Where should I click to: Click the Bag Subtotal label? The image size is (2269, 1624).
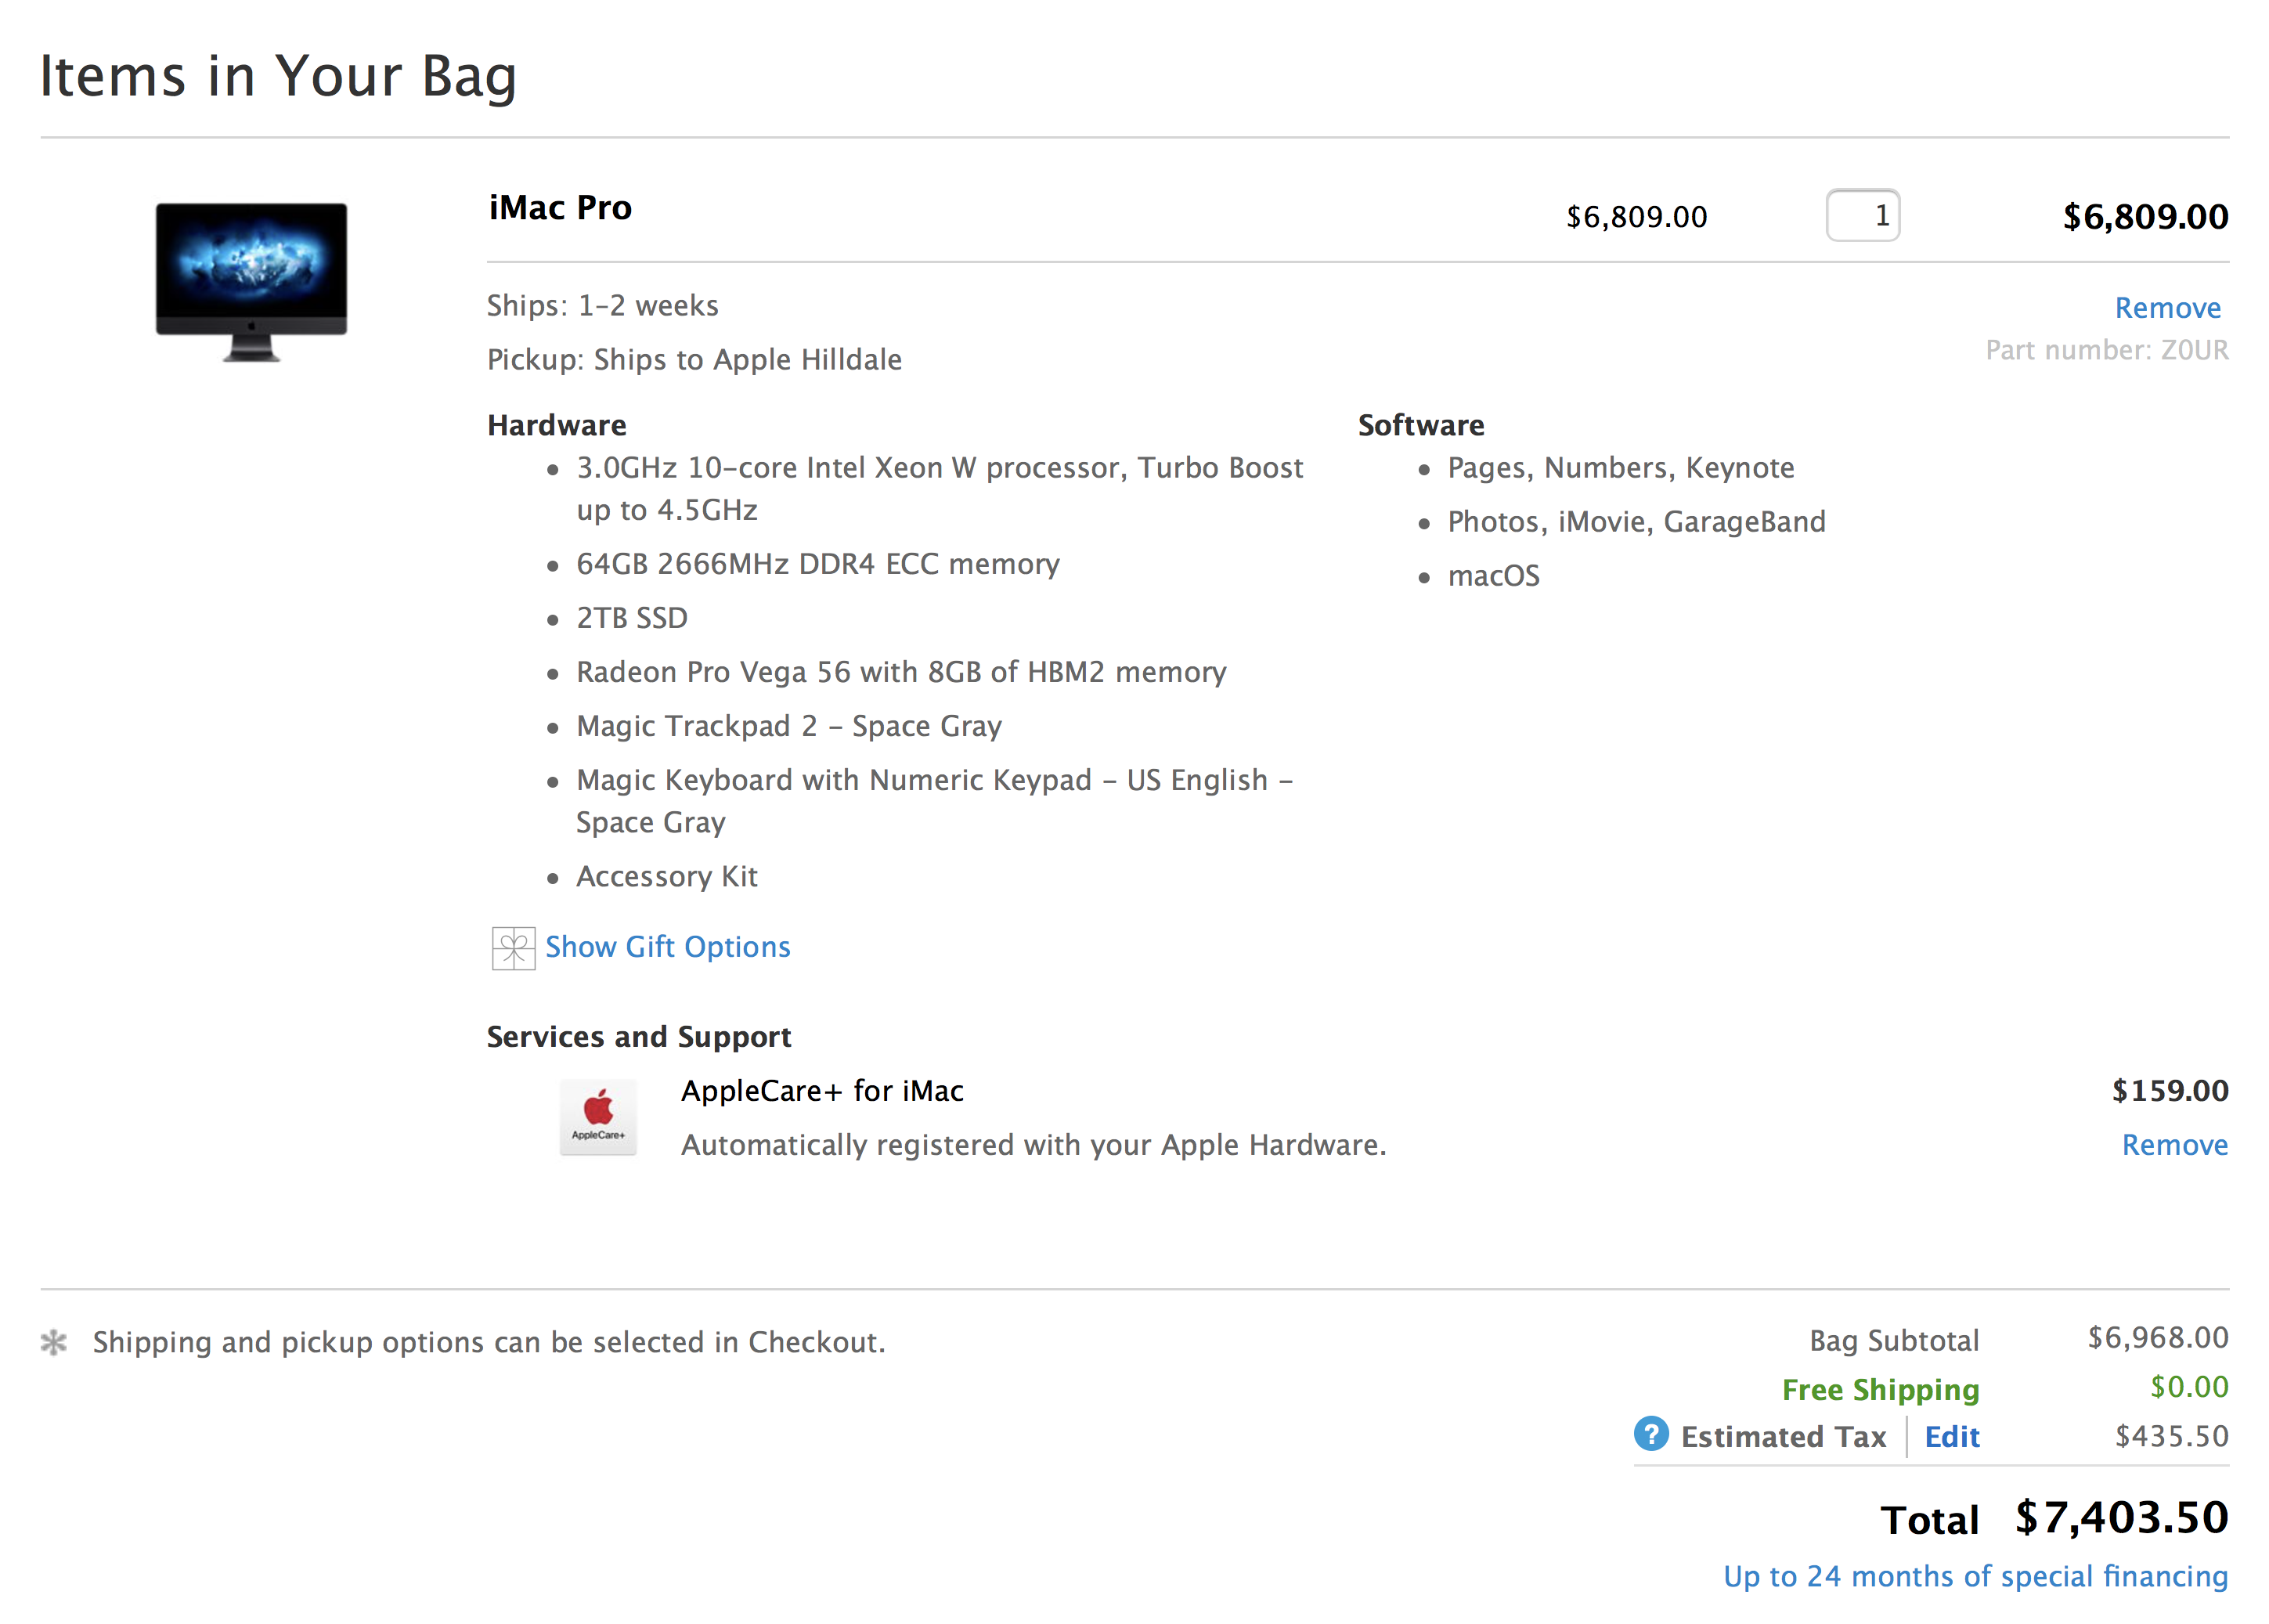pos(1894,1340)
